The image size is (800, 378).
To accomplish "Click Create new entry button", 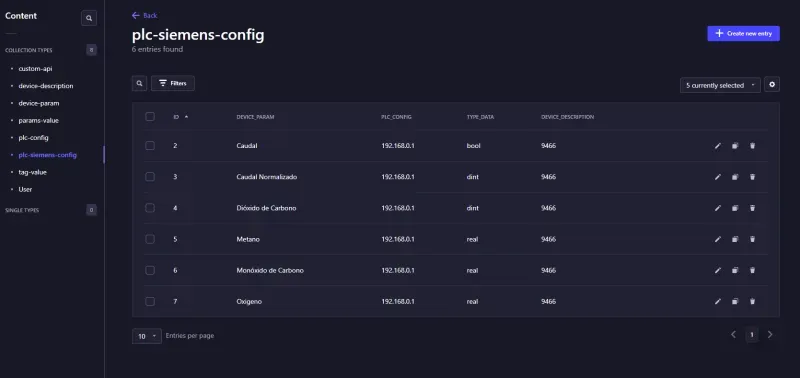I will (x=743, y=34).
